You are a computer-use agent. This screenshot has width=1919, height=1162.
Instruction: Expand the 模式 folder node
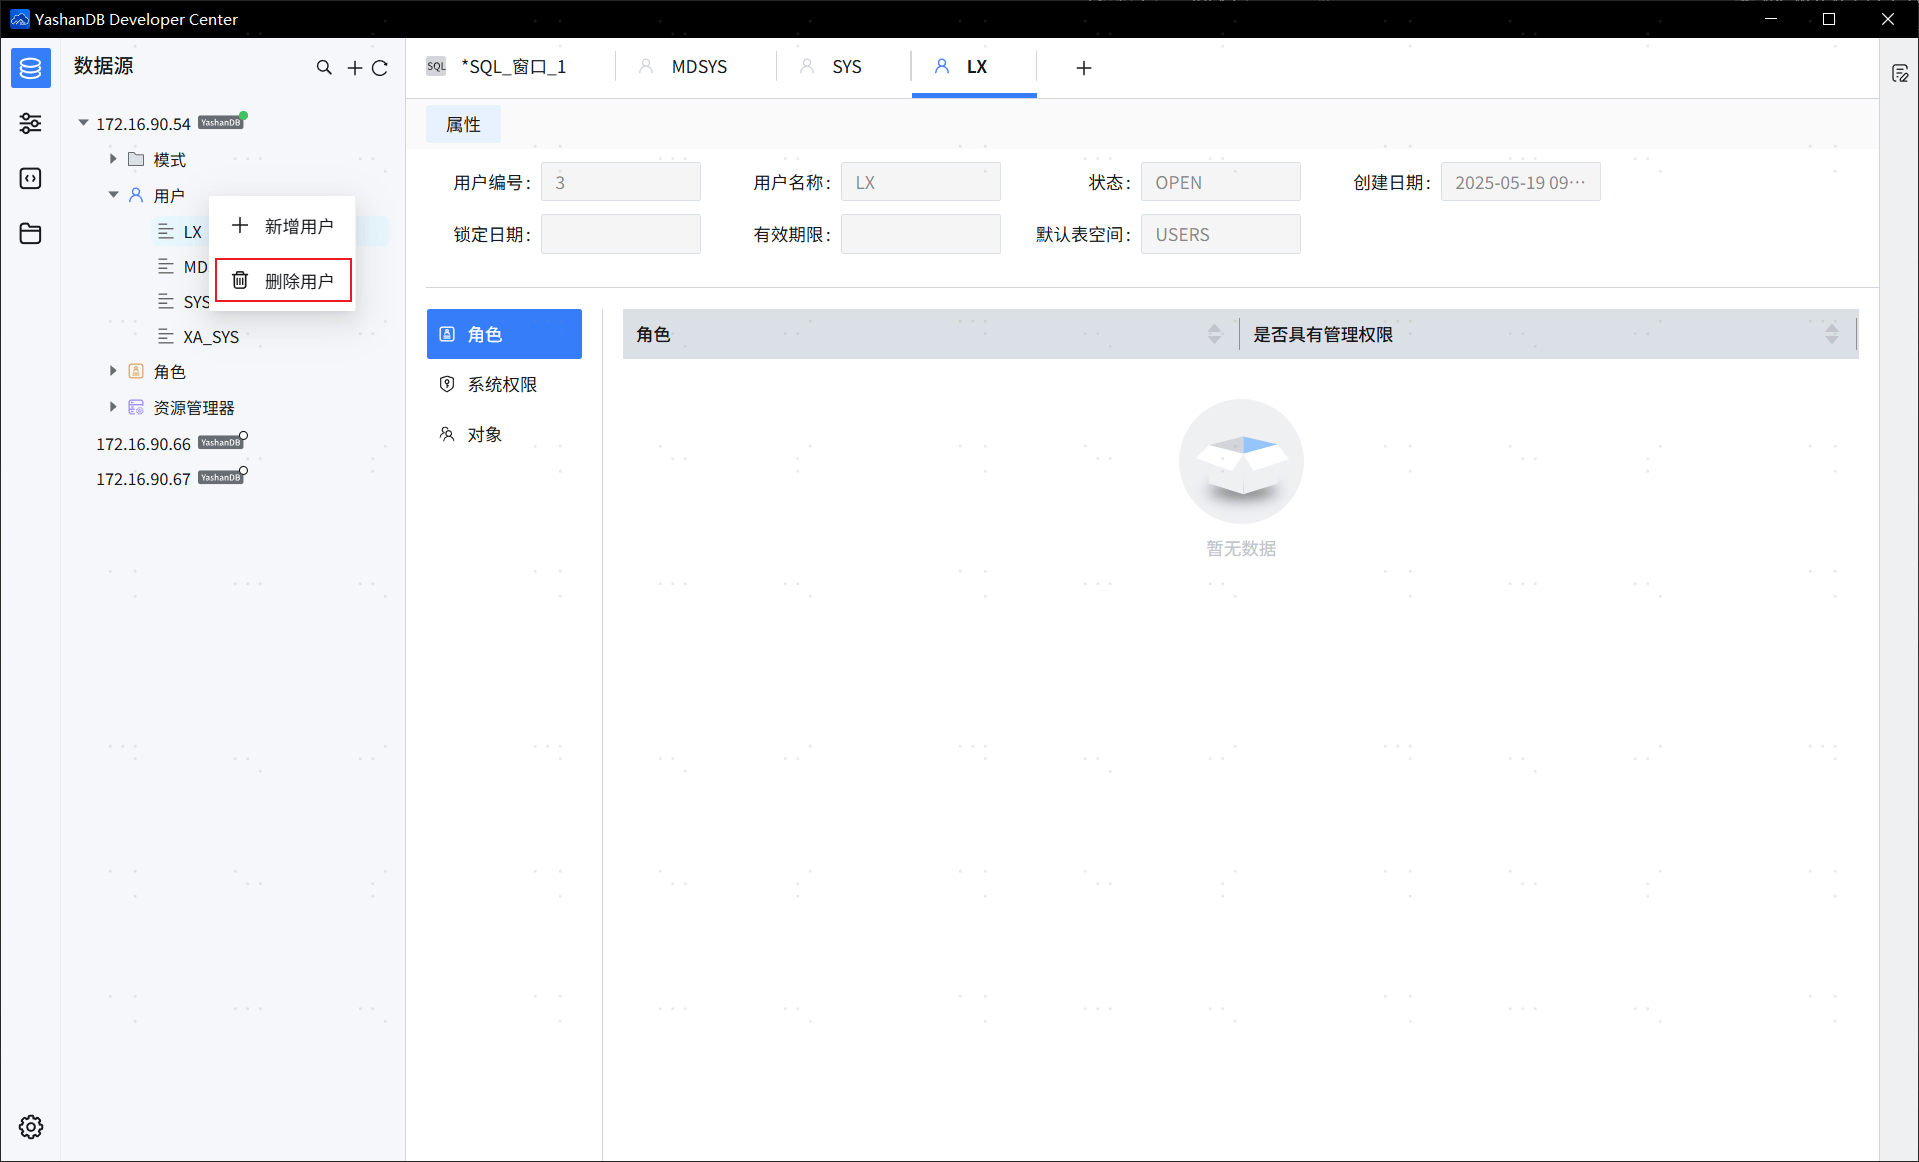click(x=113, y=159)
